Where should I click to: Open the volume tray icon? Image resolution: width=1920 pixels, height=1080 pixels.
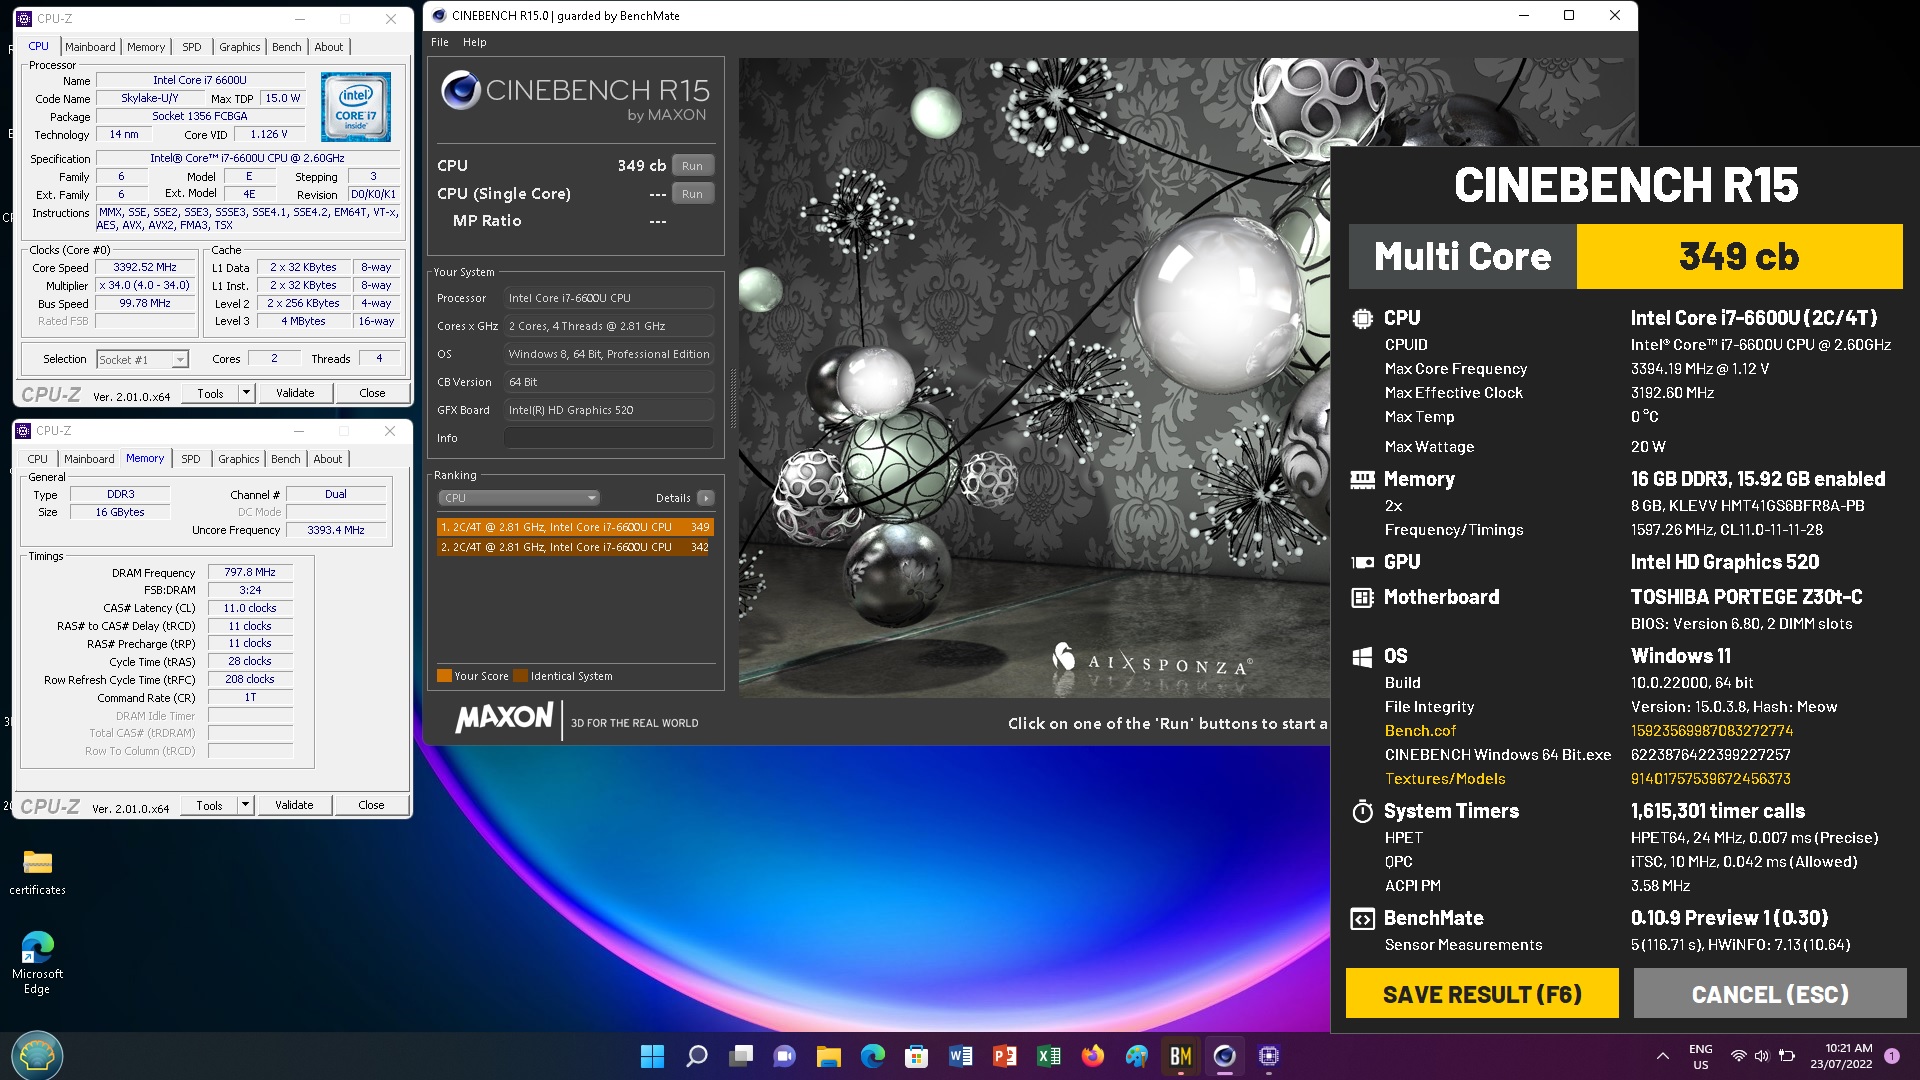1762,1056
